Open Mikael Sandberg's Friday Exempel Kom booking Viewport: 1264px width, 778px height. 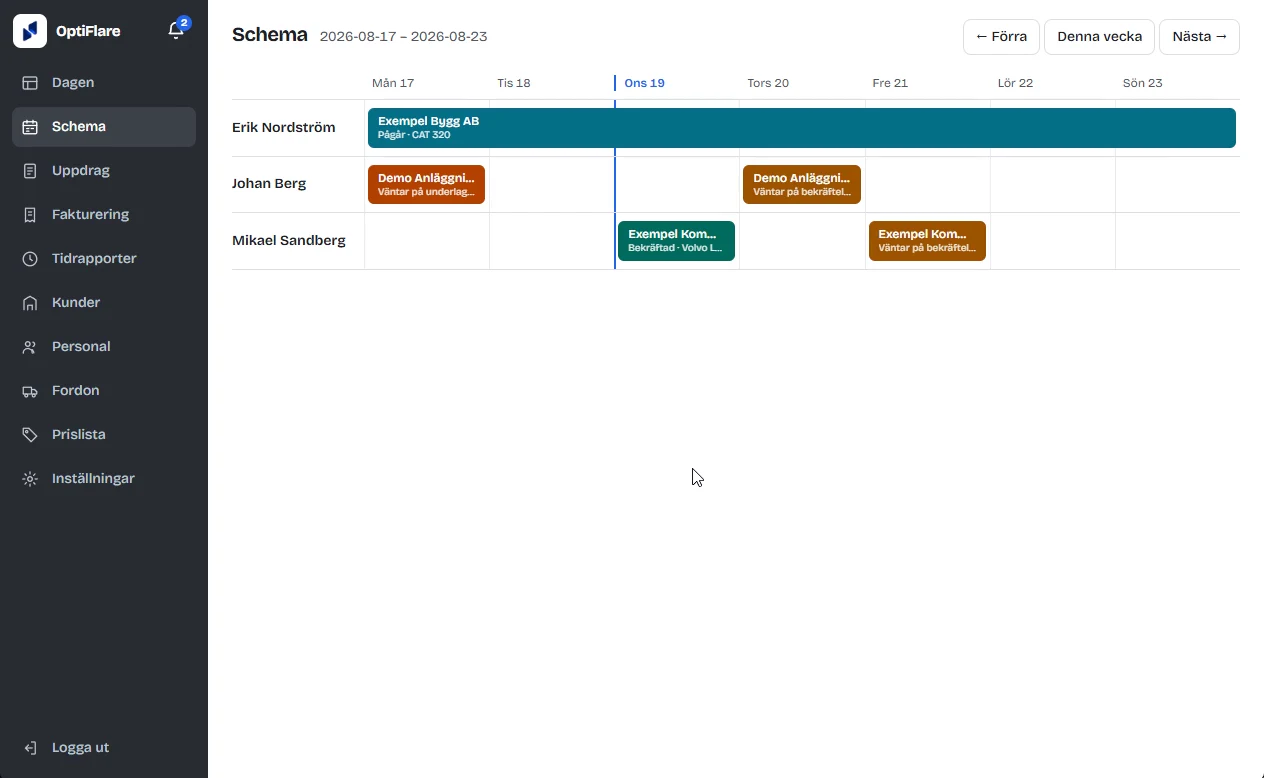[927, 241]
